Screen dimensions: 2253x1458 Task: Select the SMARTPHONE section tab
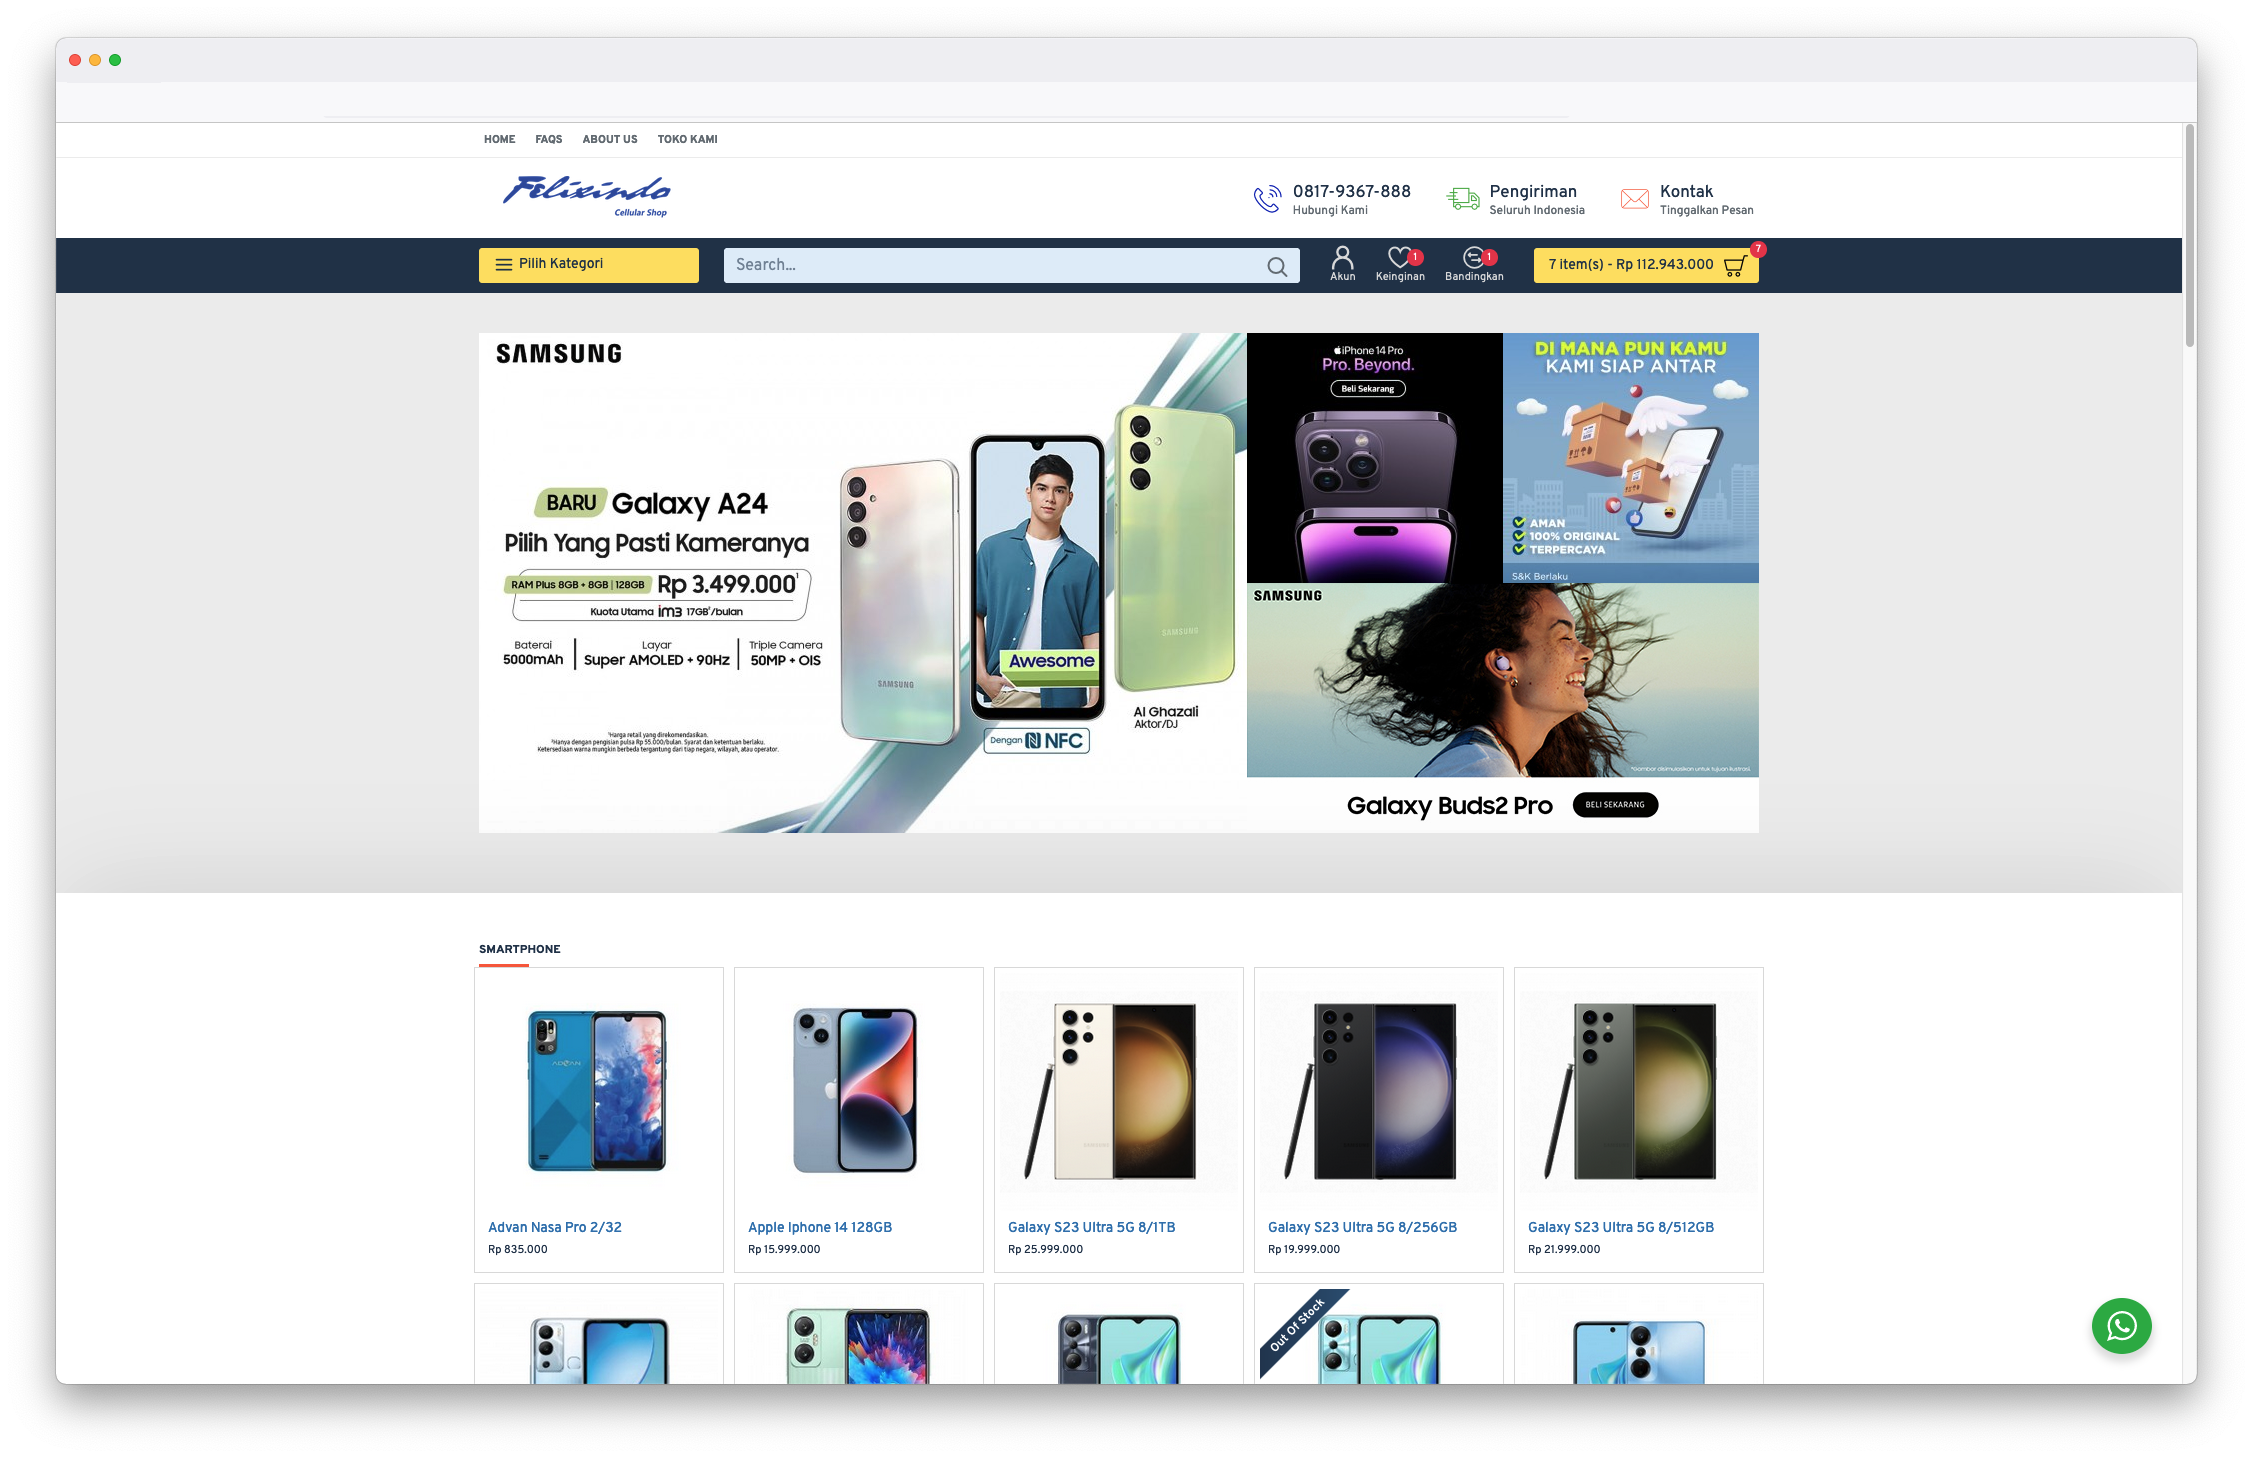519,949
